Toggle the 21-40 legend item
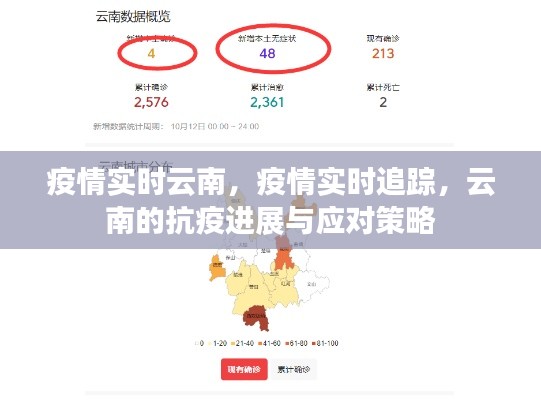 pyautogui.click(x=242, y=343)
